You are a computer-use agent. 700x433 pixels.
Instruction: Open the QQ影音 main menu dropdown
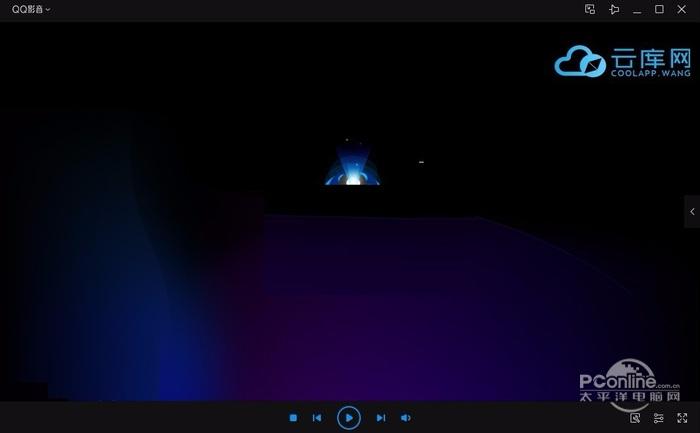click(31, 9)
